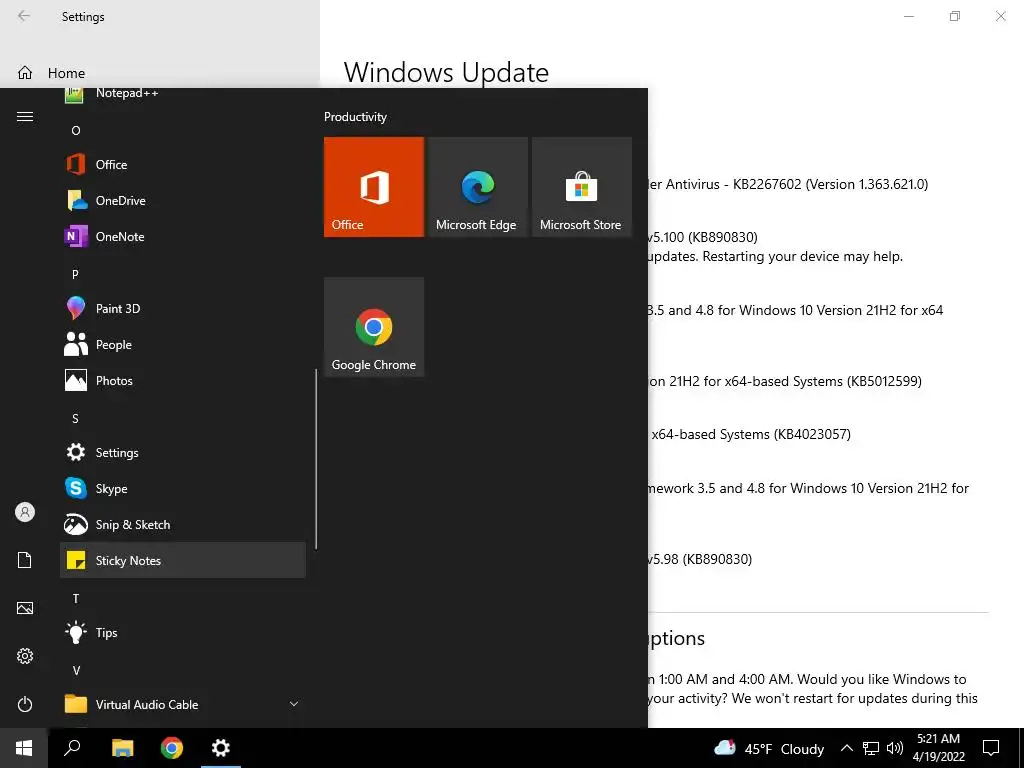
Task: Open Power options in Start menu
Action: [x=25, y=704]
